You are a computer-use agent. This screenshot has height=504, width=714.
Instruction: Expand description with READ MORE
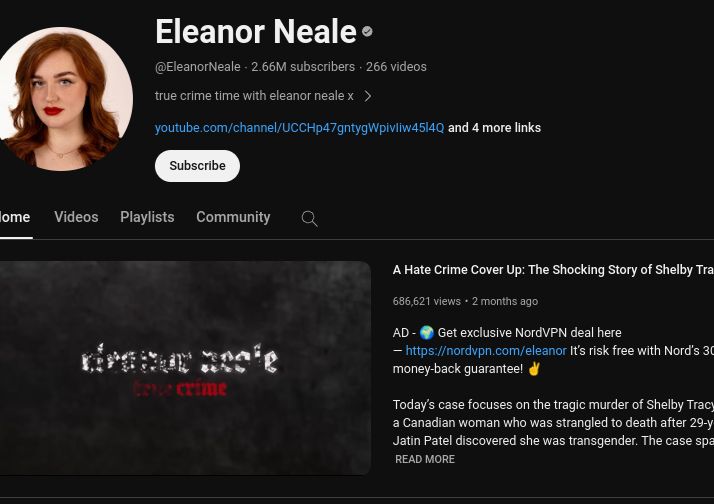(x=425, y=459)
